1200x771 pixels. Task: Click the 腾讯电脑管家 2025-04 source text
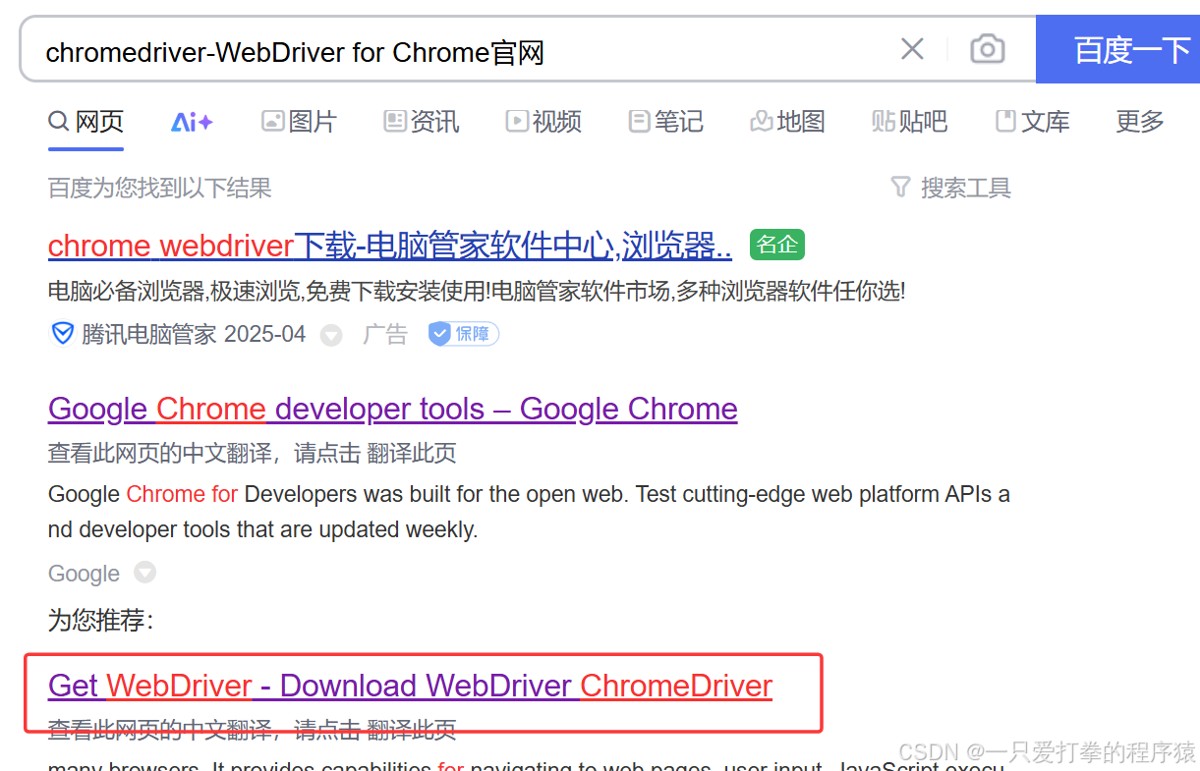pyautogui.click(x=194, y=334)
